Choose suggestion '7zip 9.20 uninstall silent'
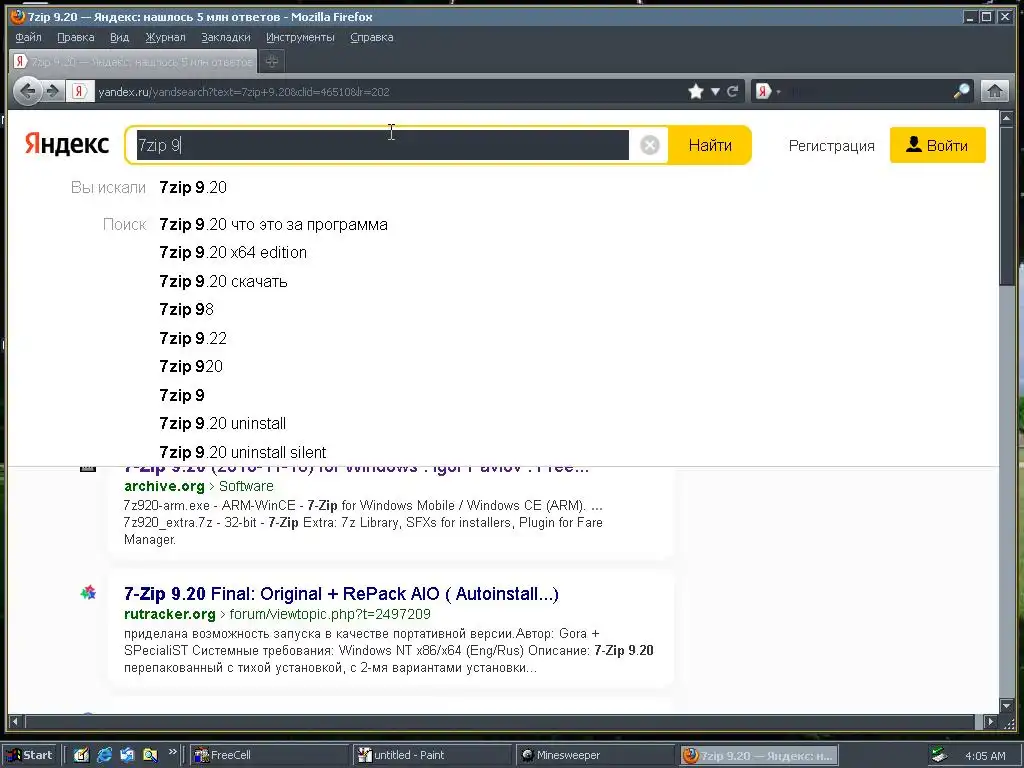 point(243,452)
